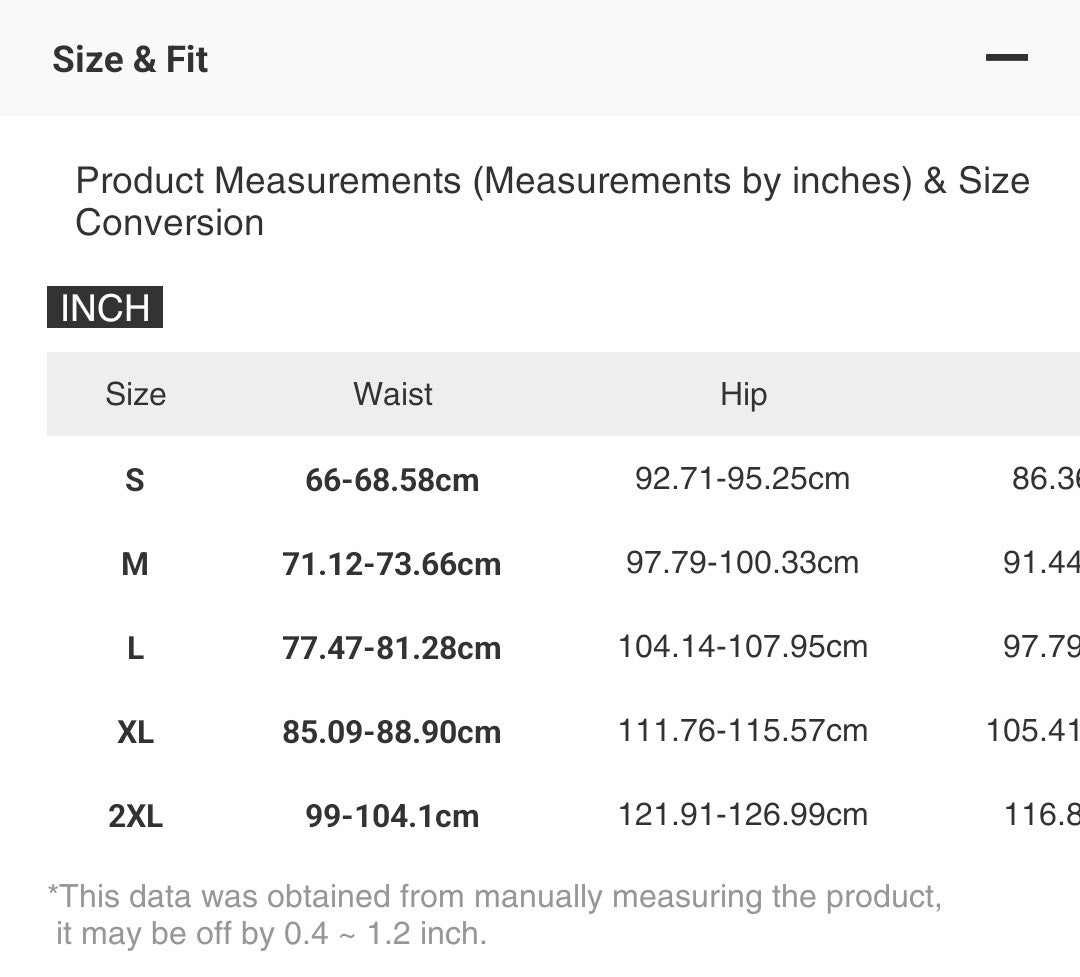Image resolution: width=1080 pixels, height=977 pixels.
Task: Click the Product Measurements description text
Action: click(552, 202)
